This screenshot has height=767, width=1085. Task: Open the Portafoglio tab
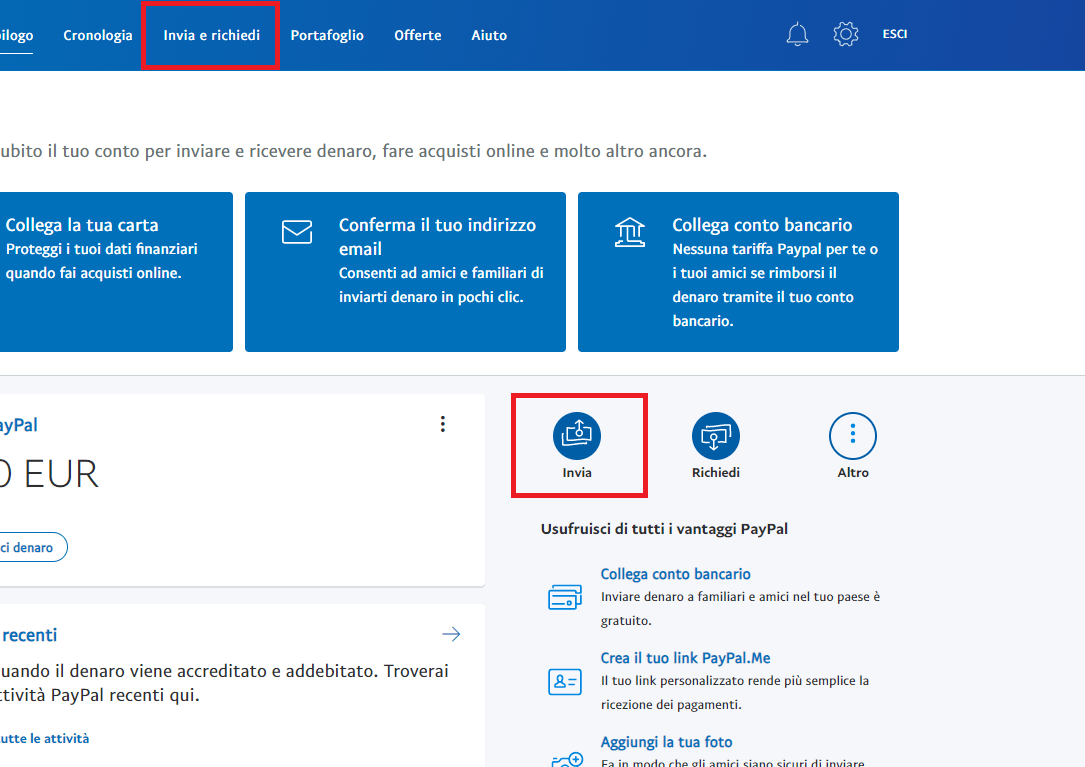coord(327,35)
